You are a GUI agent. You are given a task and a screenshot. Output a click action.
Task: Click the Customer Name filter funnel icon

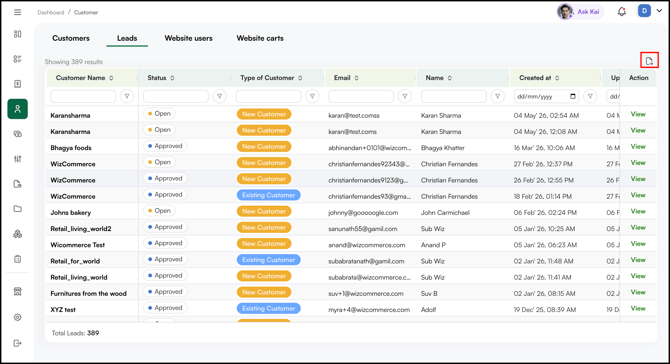coord(127,96)
